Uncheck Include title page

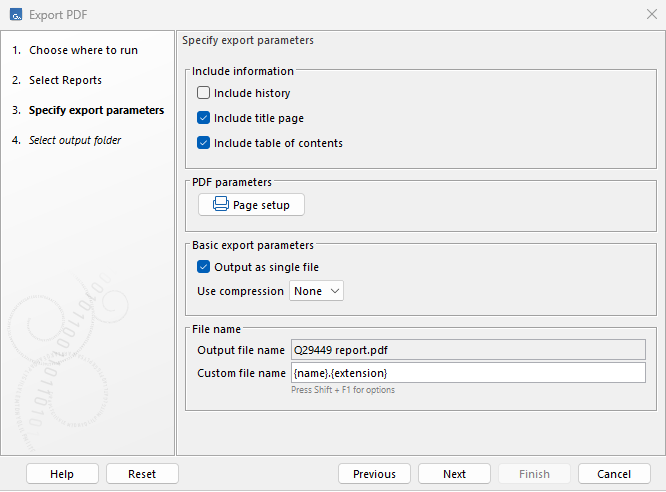coord(204,118)
